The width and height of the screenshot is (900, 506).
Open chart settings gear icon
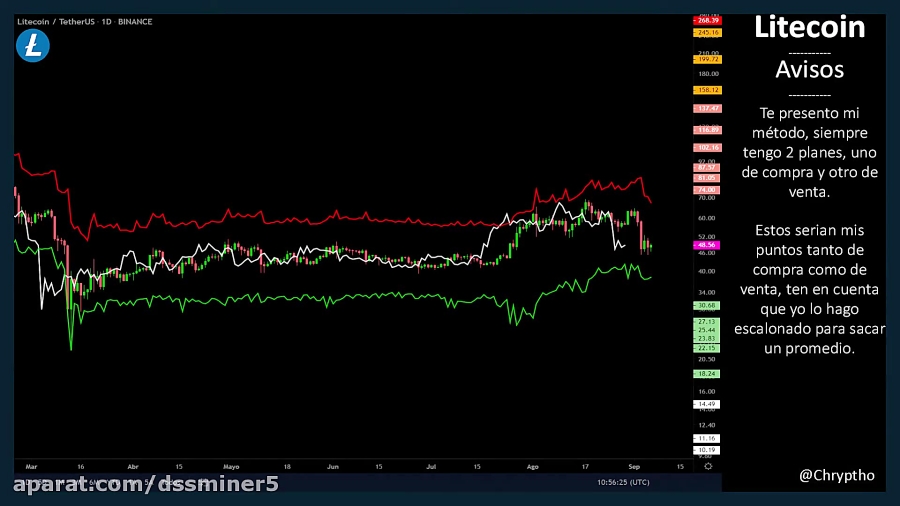pyautogui.click(x=708, y=466)
